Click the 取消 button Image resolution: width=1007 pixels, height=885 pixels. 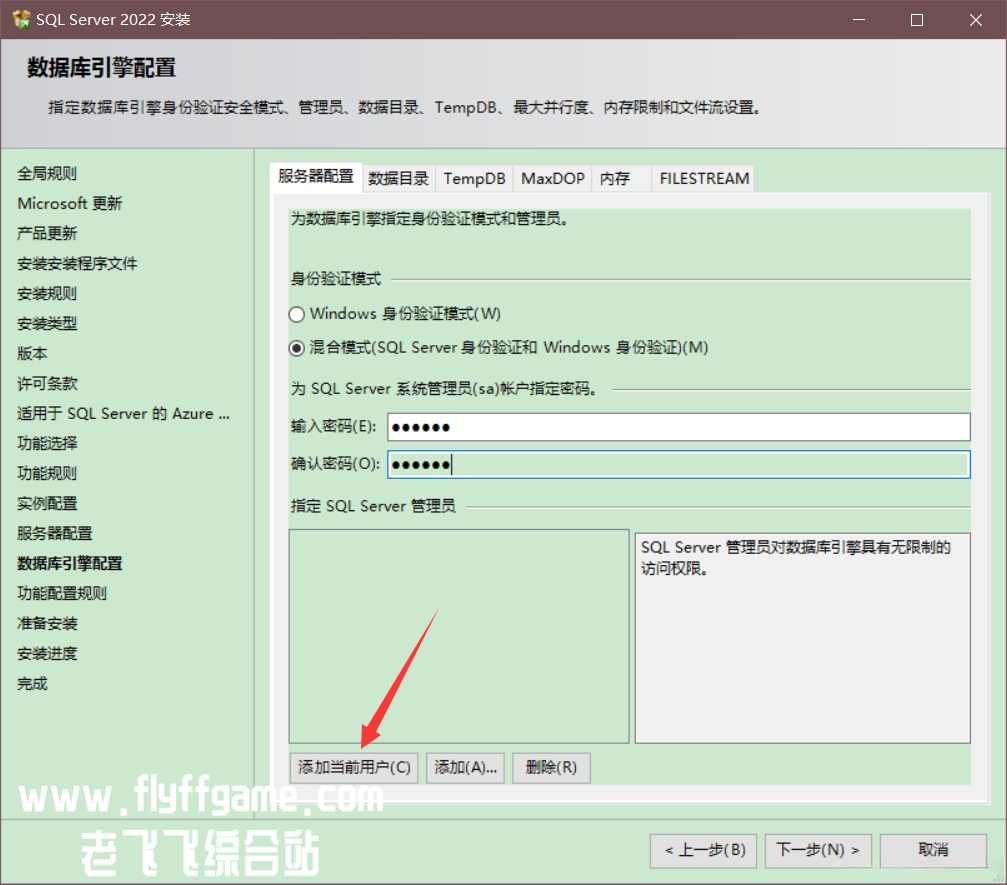click(x=933, y=850)
